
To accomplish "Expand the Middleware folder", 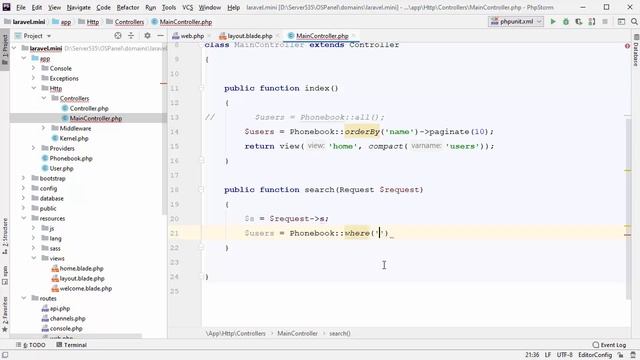I will 44,128.
